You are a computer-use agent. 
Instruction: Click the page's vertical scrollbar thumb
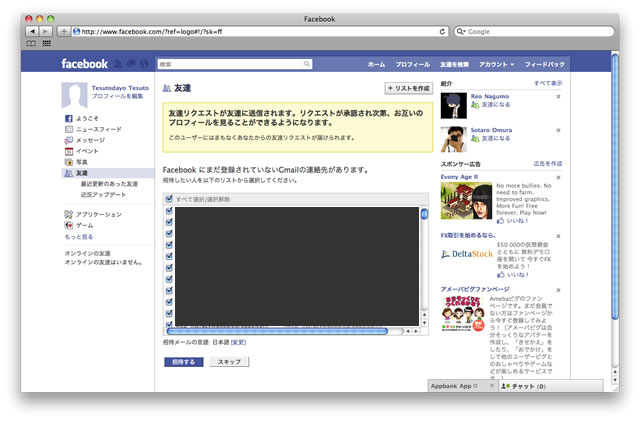(615, 186)
